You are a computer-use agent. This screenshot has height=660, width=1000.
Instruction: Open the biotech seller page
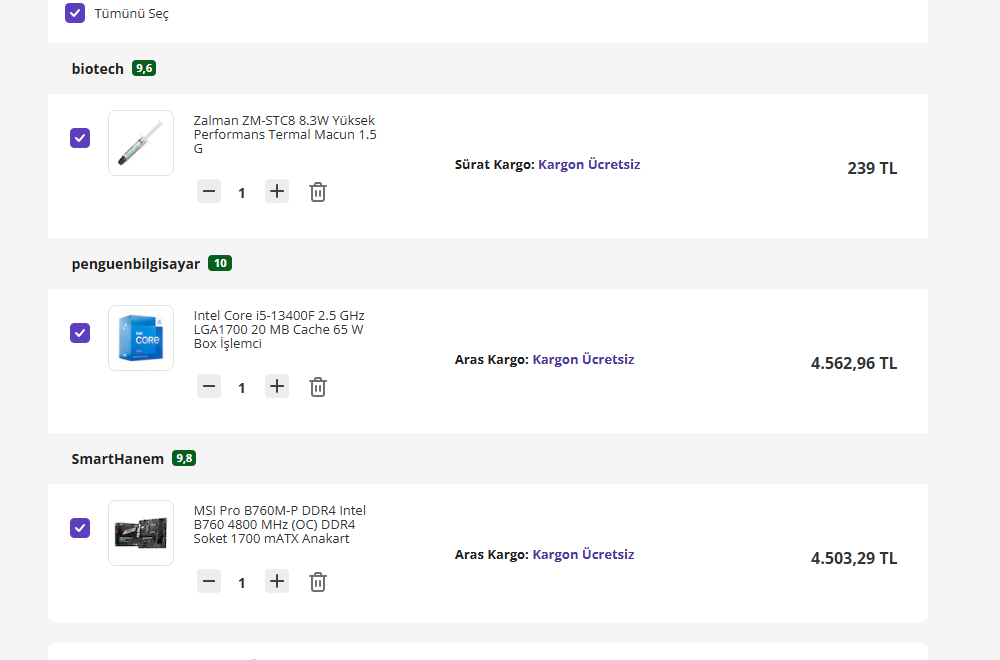[98, 69]
